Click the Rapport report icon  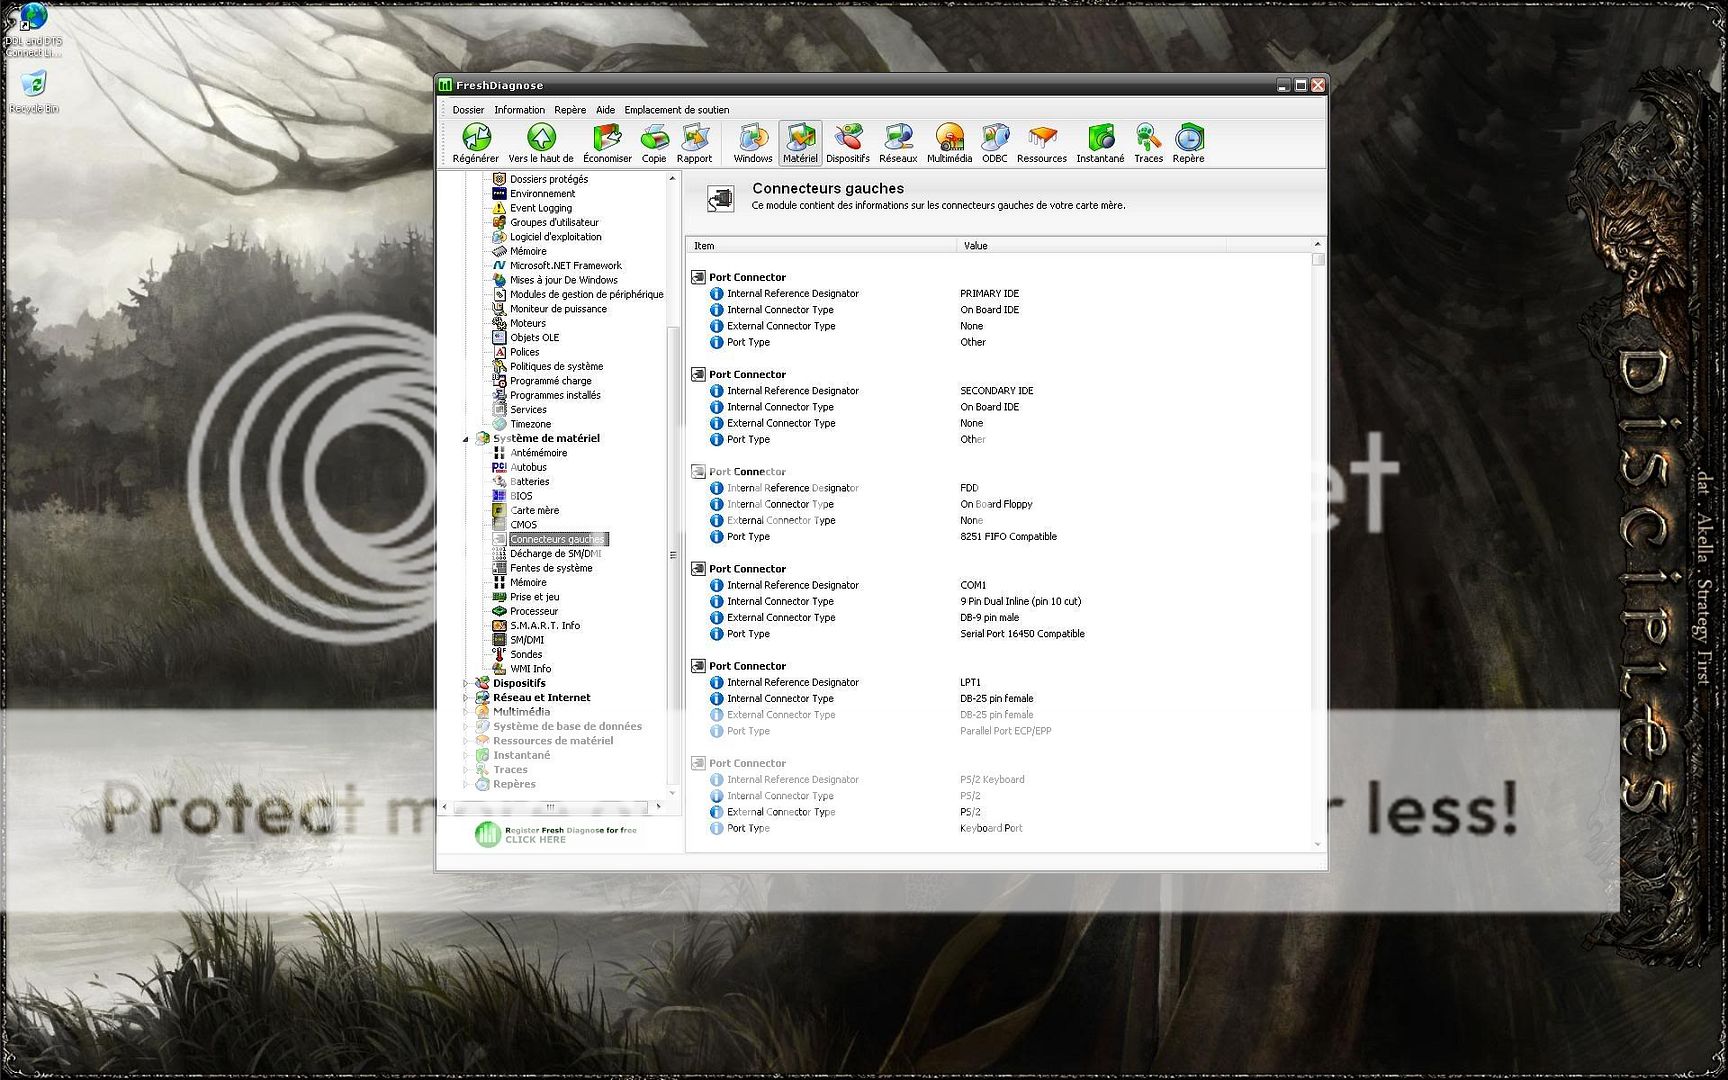click(694, 142)
